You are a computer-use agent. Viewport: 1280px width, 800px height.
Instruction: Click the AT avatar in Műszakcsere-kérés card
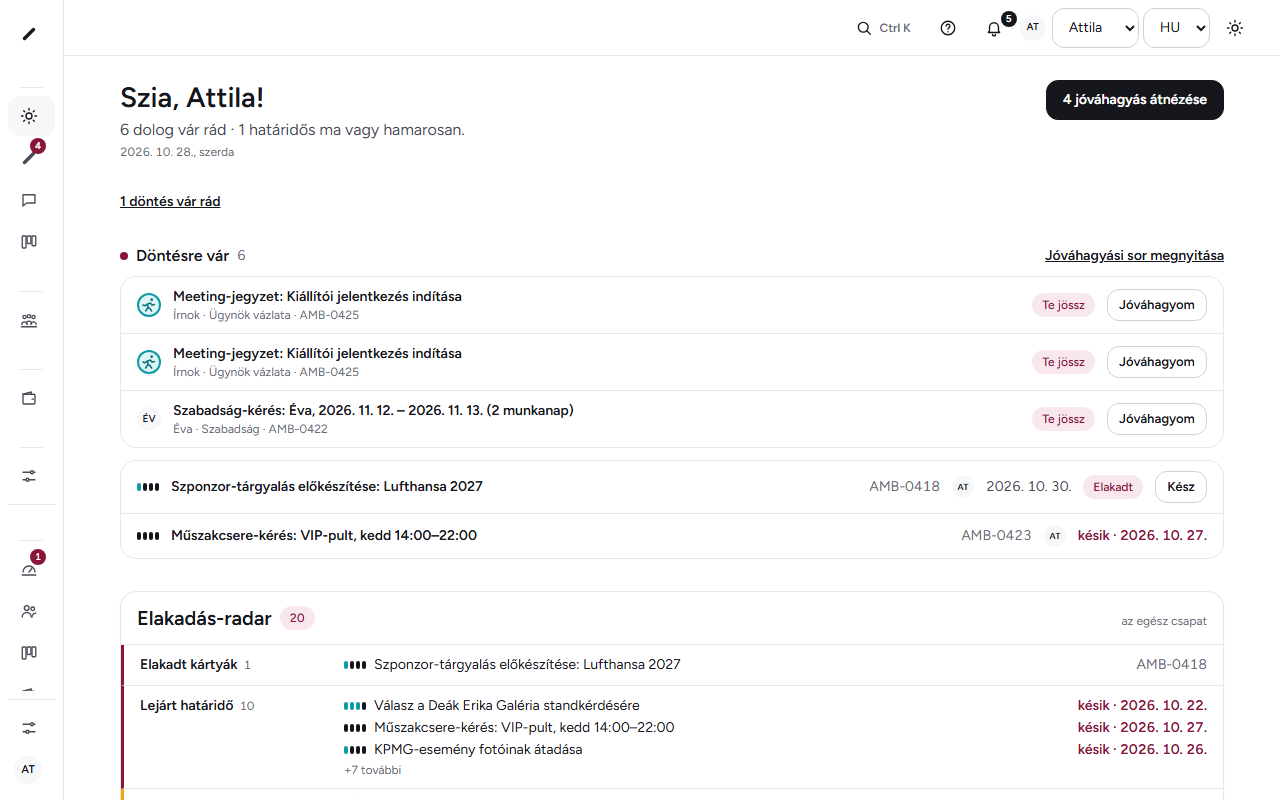[1055, 535]
